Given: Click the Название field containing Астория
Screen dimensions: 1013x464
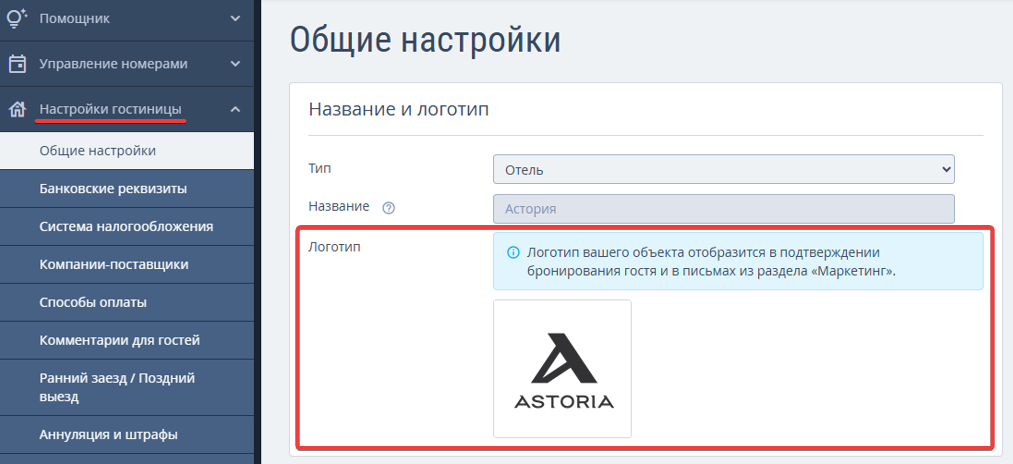Looking at the screenshot, I should coord(724,209).
